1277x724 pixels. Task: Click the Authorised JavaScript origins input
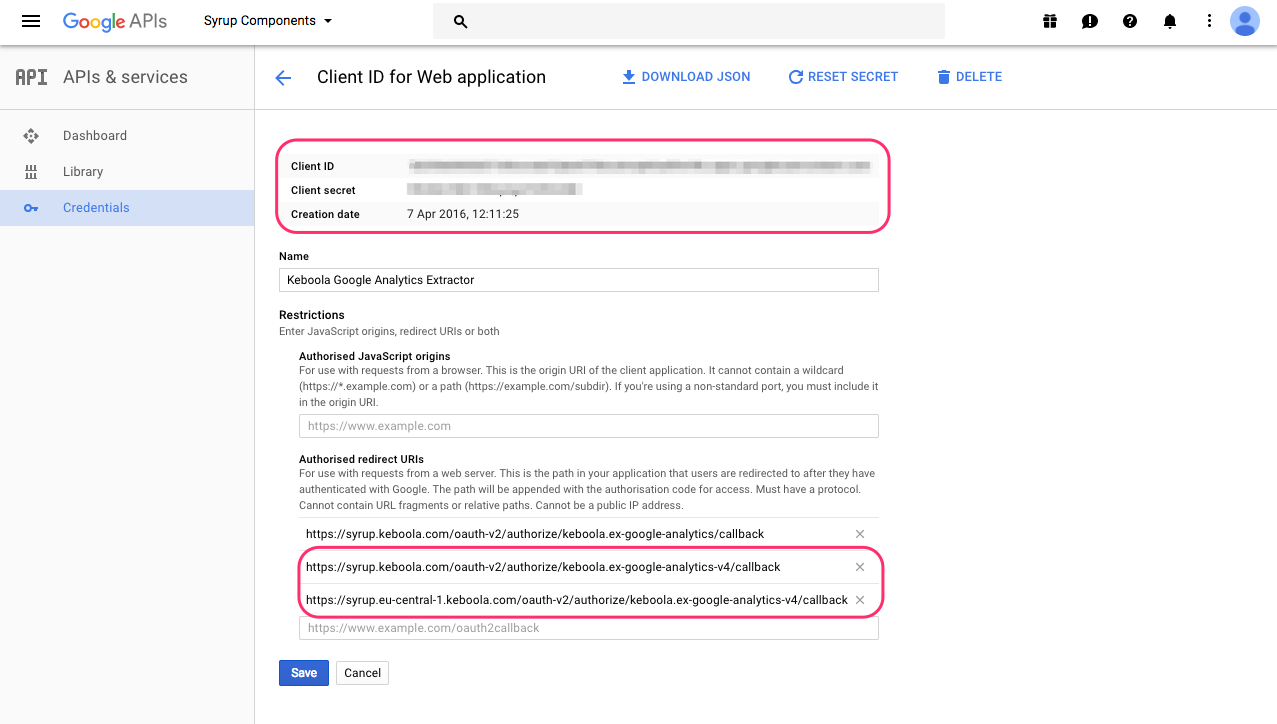pos(589,426)
